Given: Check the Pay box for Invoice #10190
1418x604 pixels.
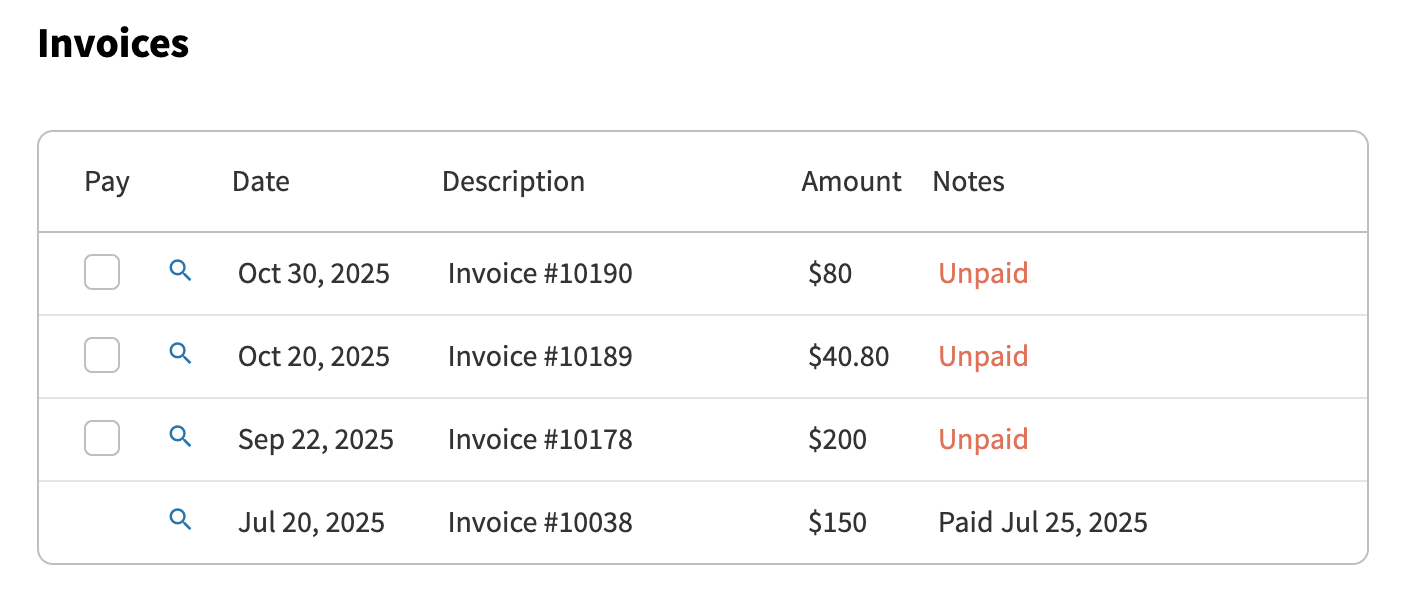Looking at the screenshot, I should click(102, 272).
